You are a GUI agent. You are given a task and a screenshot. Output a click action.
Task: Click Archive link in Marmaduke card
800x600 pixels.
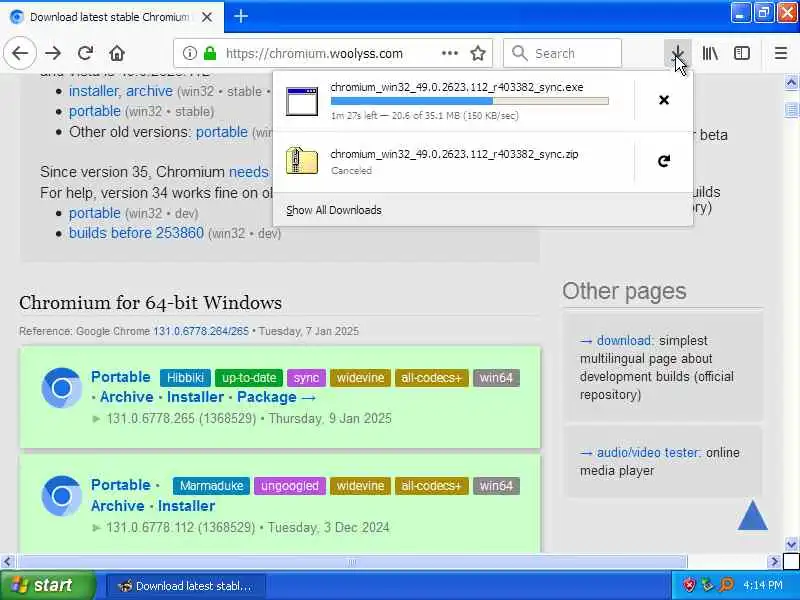118,506
